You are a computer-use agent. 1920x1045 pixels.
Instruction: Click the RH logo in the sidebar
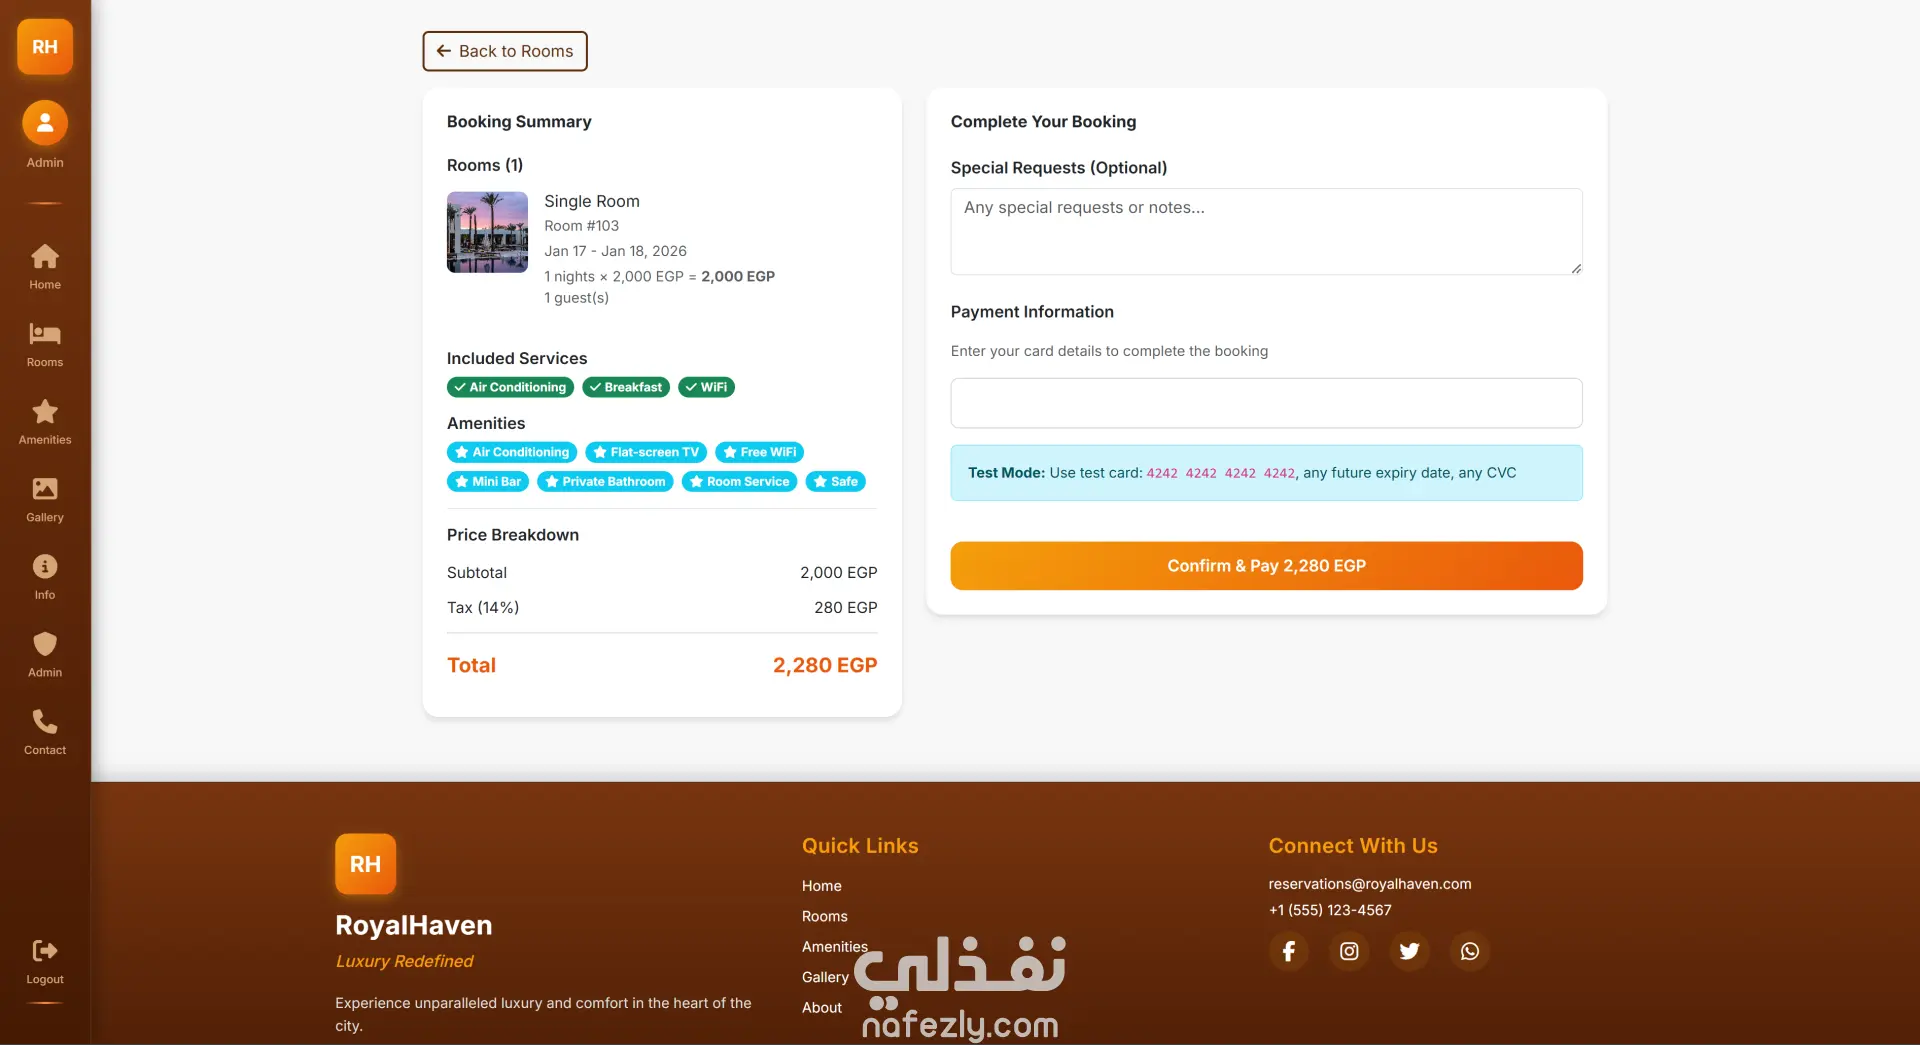click(x=45, y=47)
